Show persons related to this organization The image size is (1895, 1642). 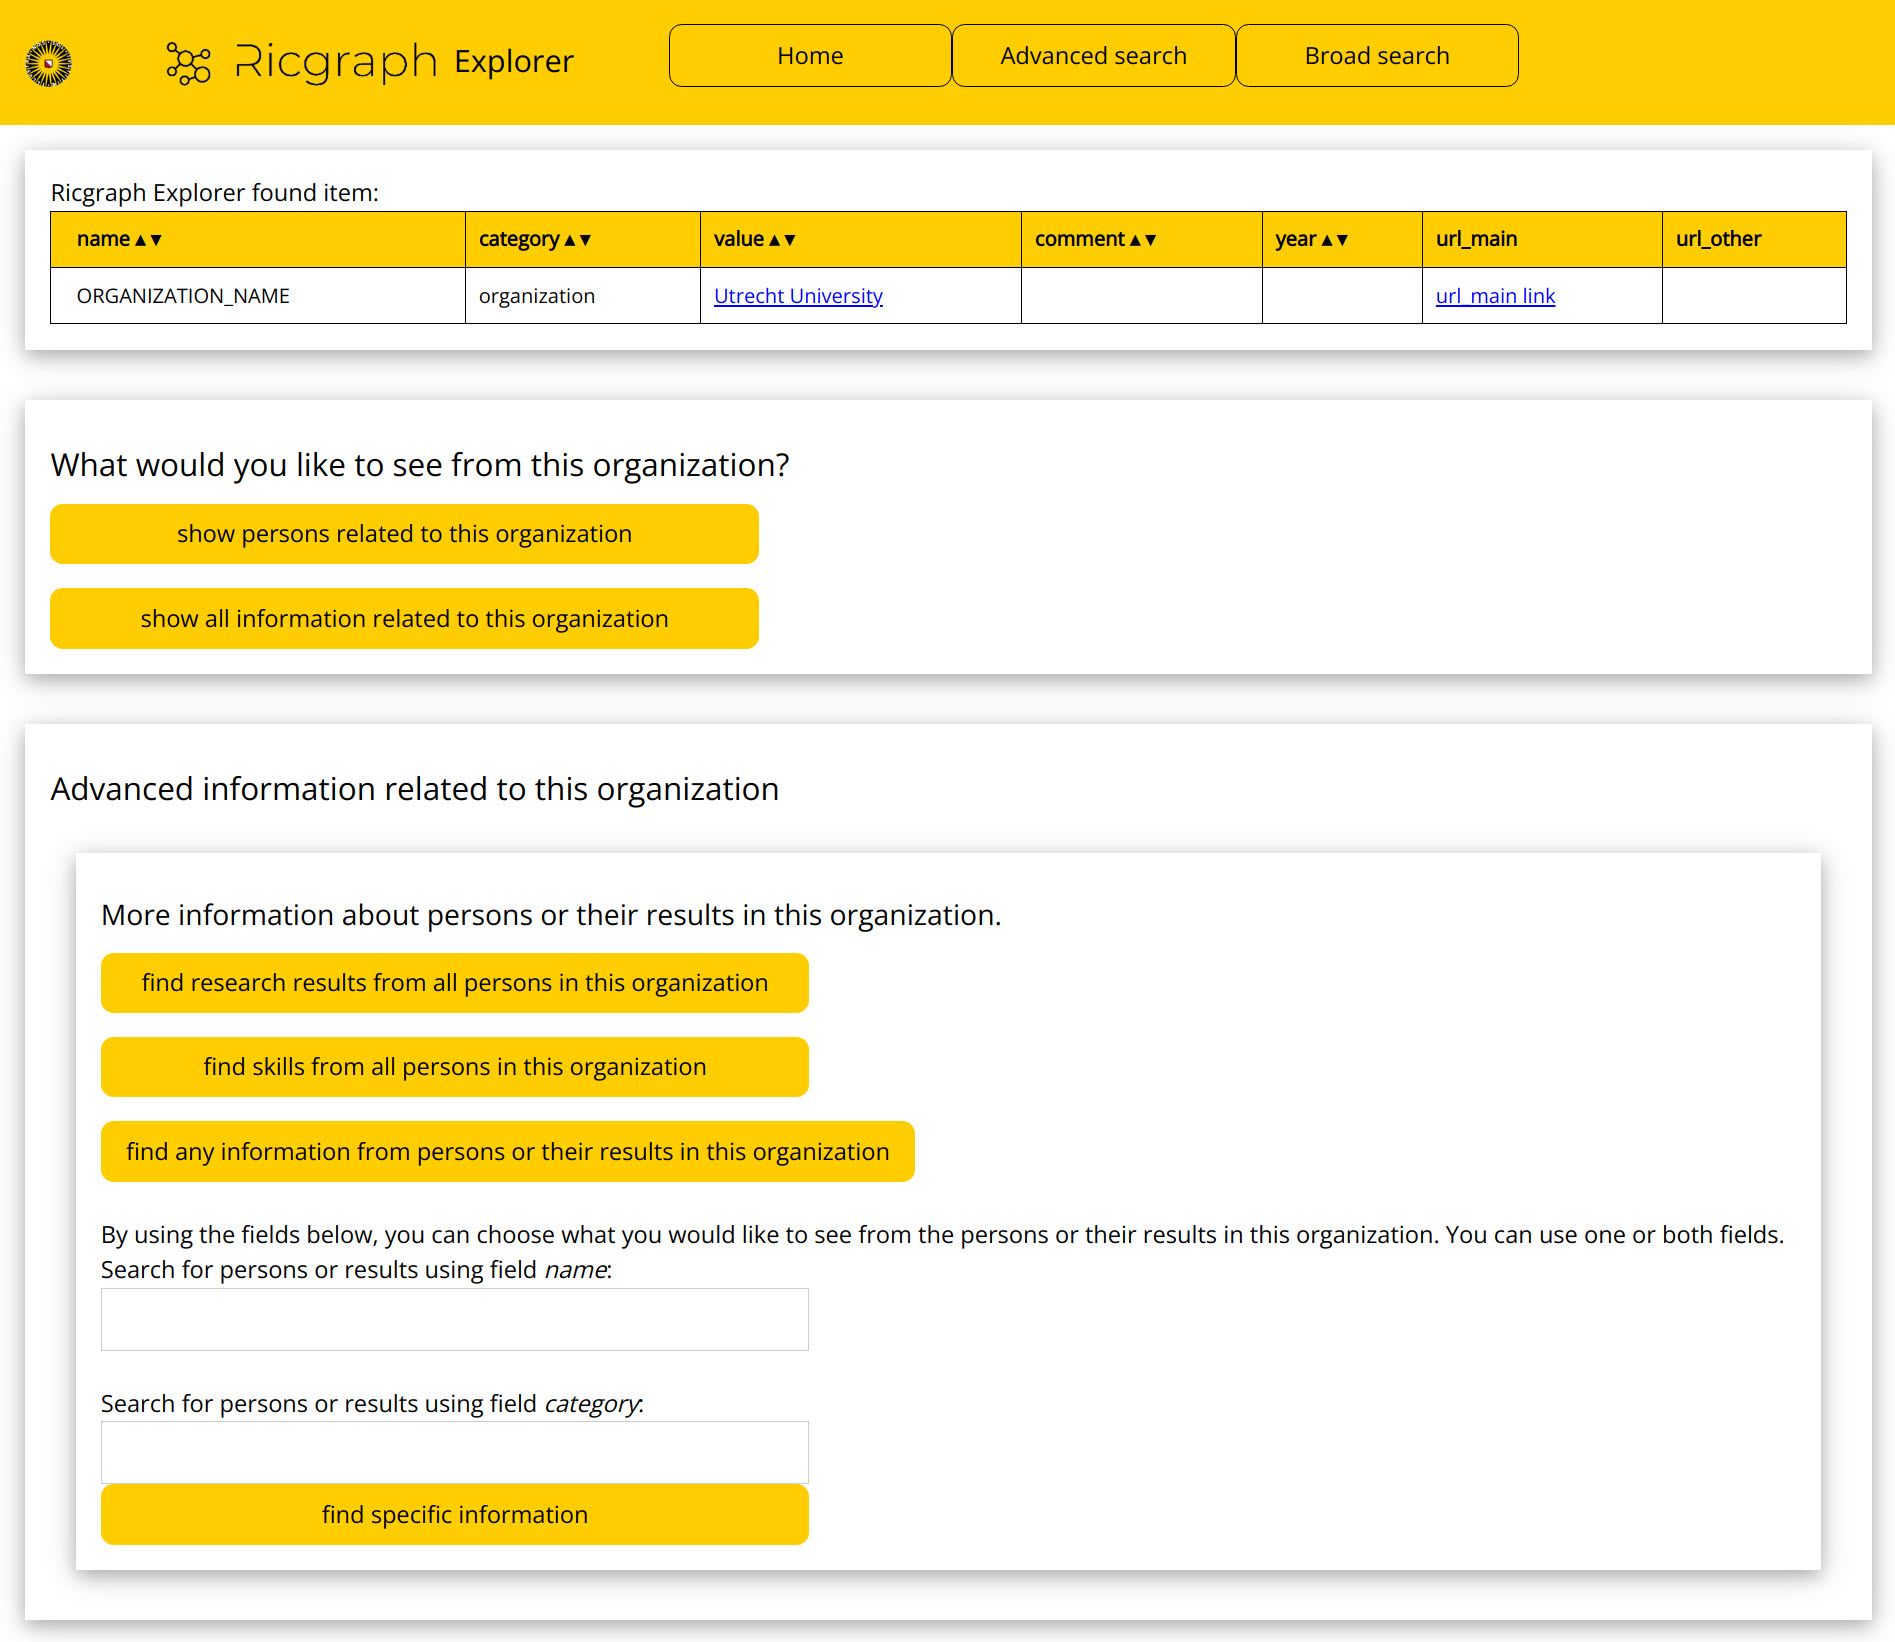tap(404, 534)
